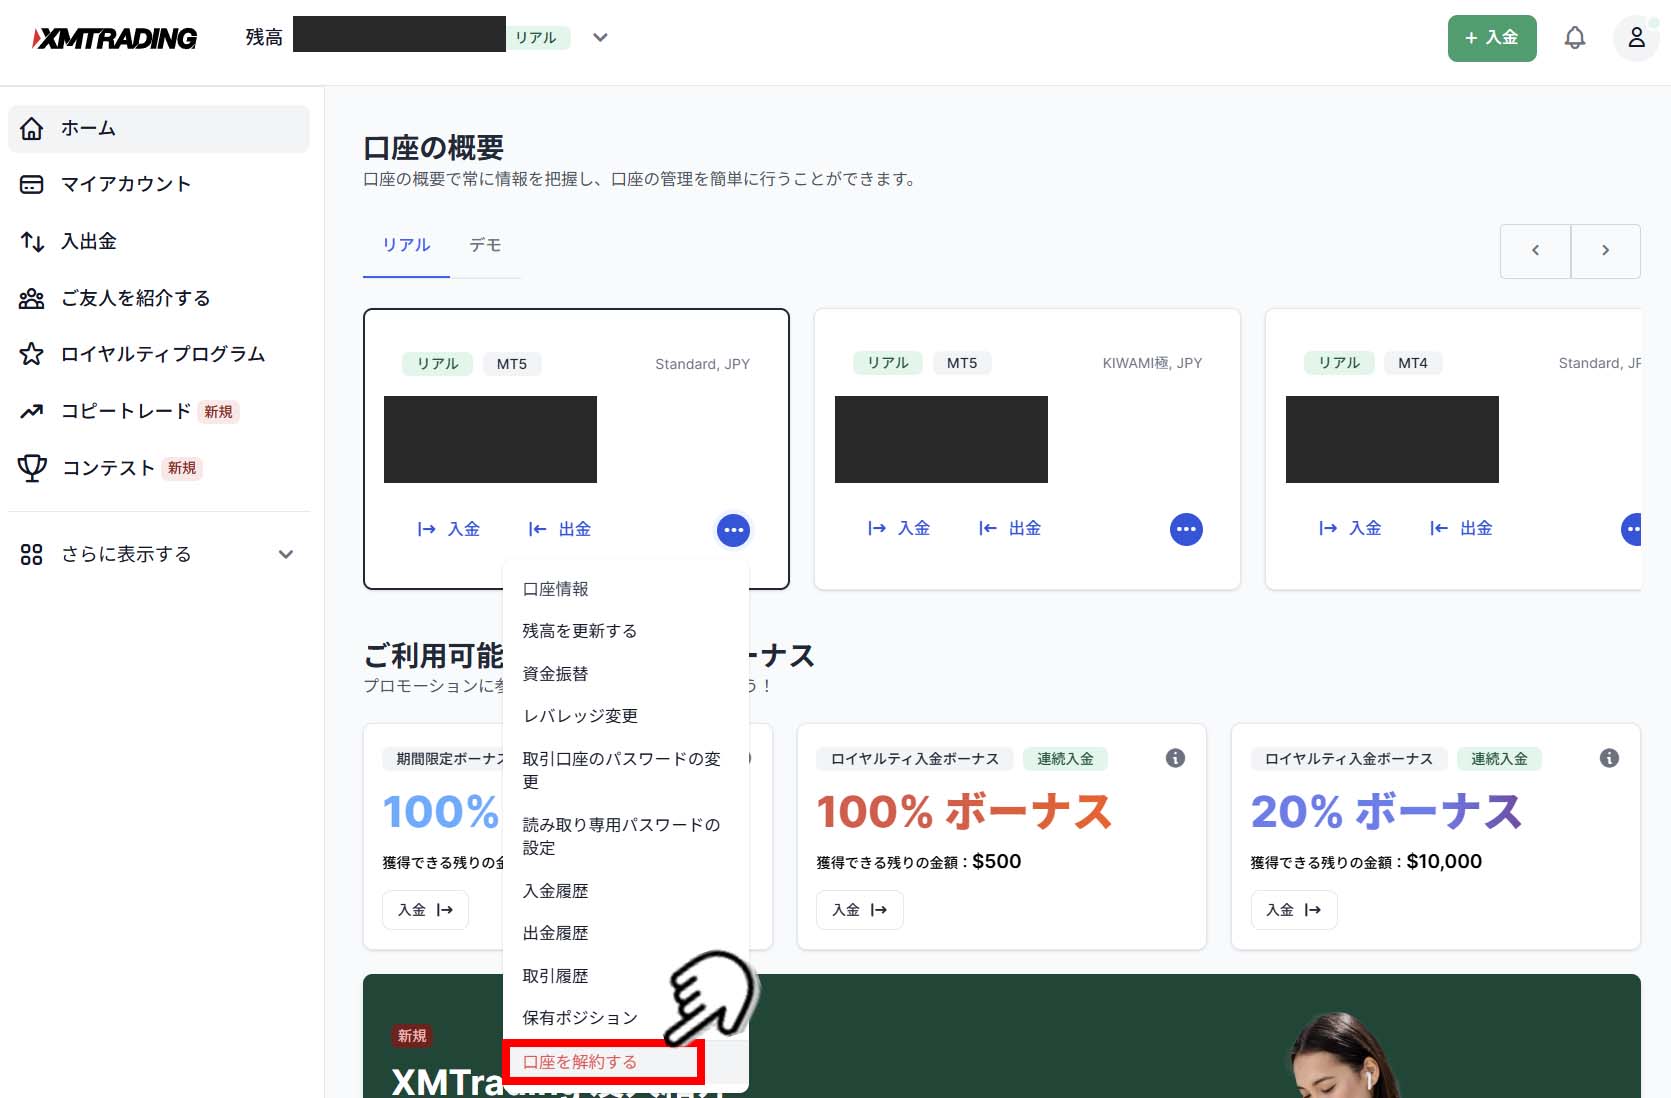Click 出金 on the MT5 Standard account card
The width and height of the screenshot is (1671, 1098).
coord(560,529)
